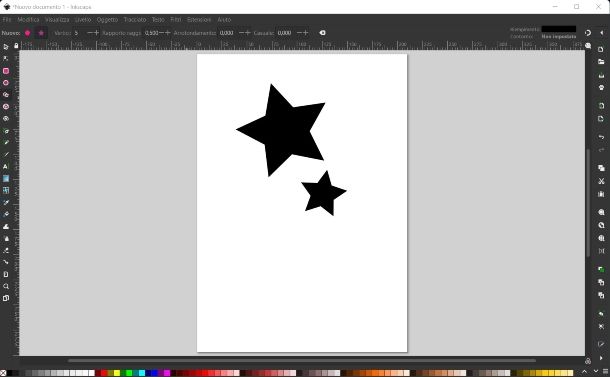Image resolution: width=610 pixels, height=377 pixels.
Task: Select the Tweak tool
Action: (6, 226)
